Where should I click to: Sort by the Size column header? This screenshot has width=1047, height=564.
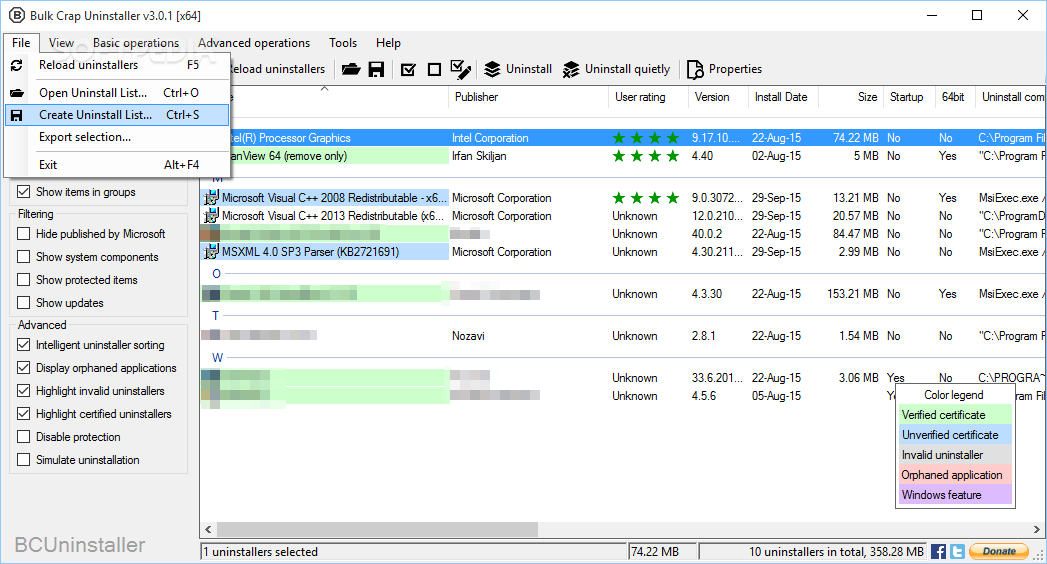click(851, 97)
